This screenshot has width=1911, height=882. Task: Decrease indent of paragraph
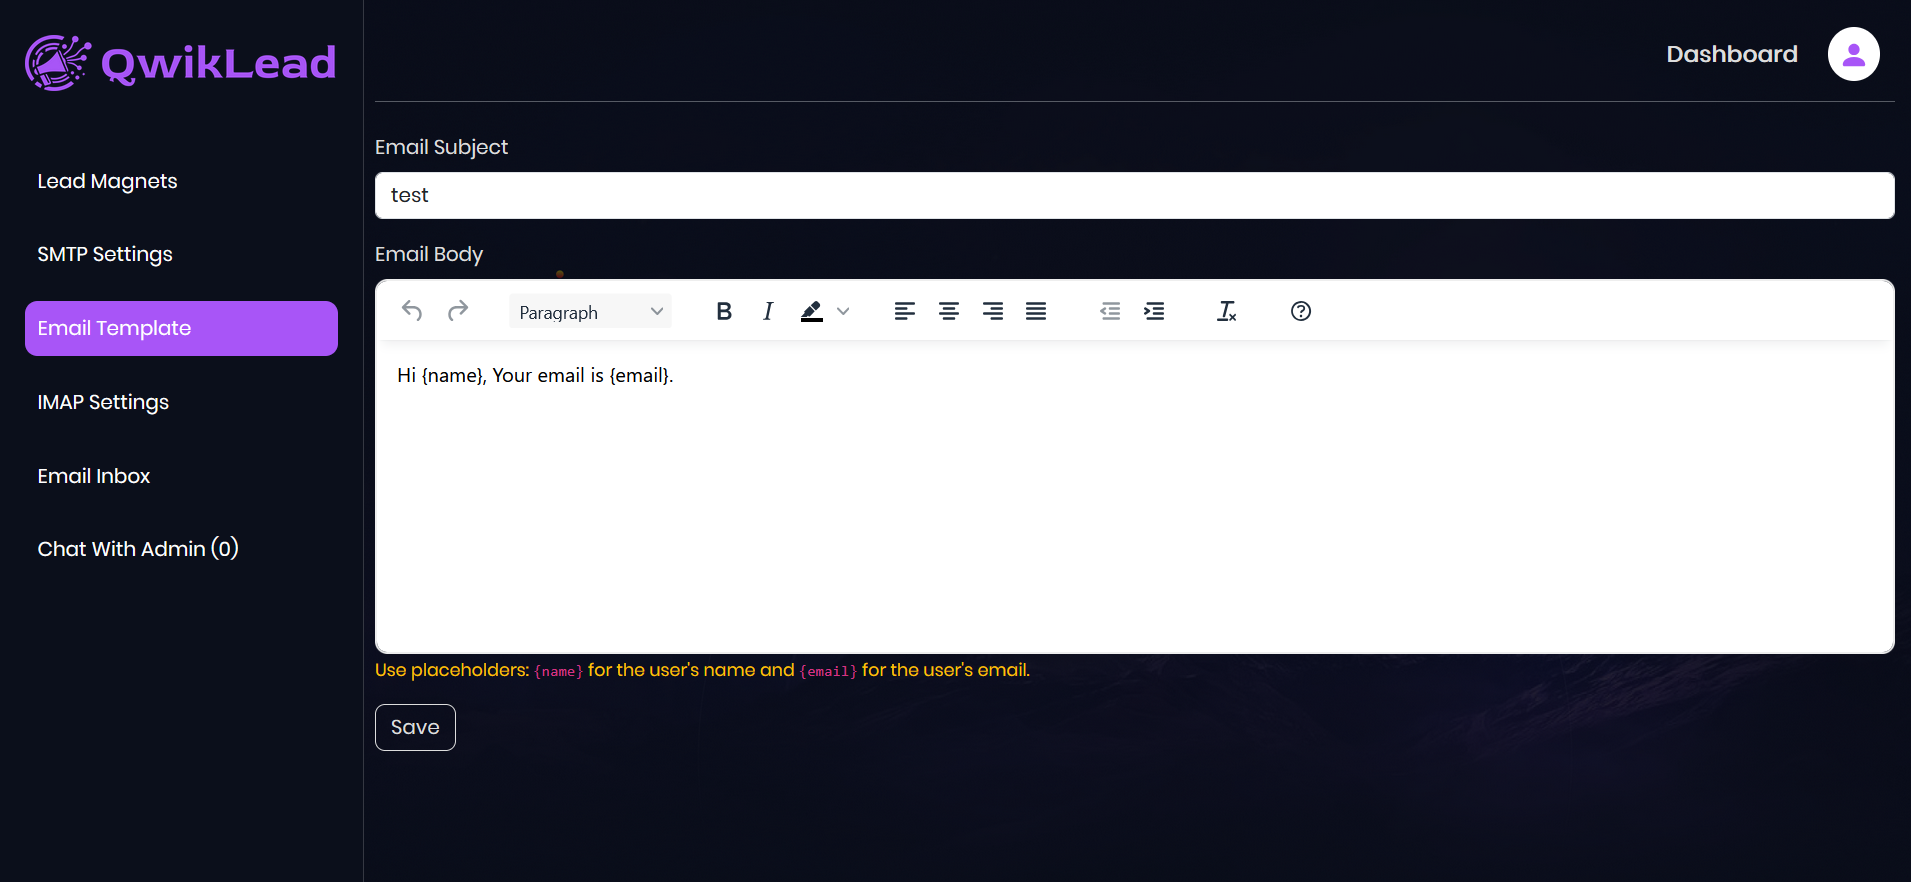[1110, 311]
